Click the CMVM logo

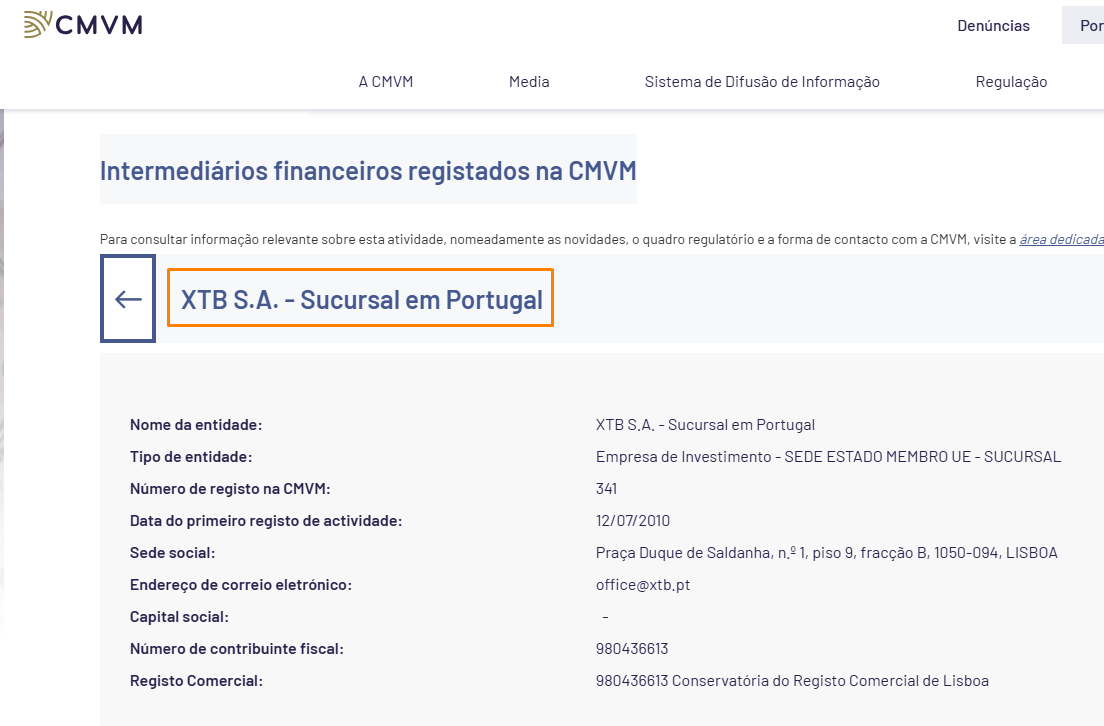(x=83, y=25)
